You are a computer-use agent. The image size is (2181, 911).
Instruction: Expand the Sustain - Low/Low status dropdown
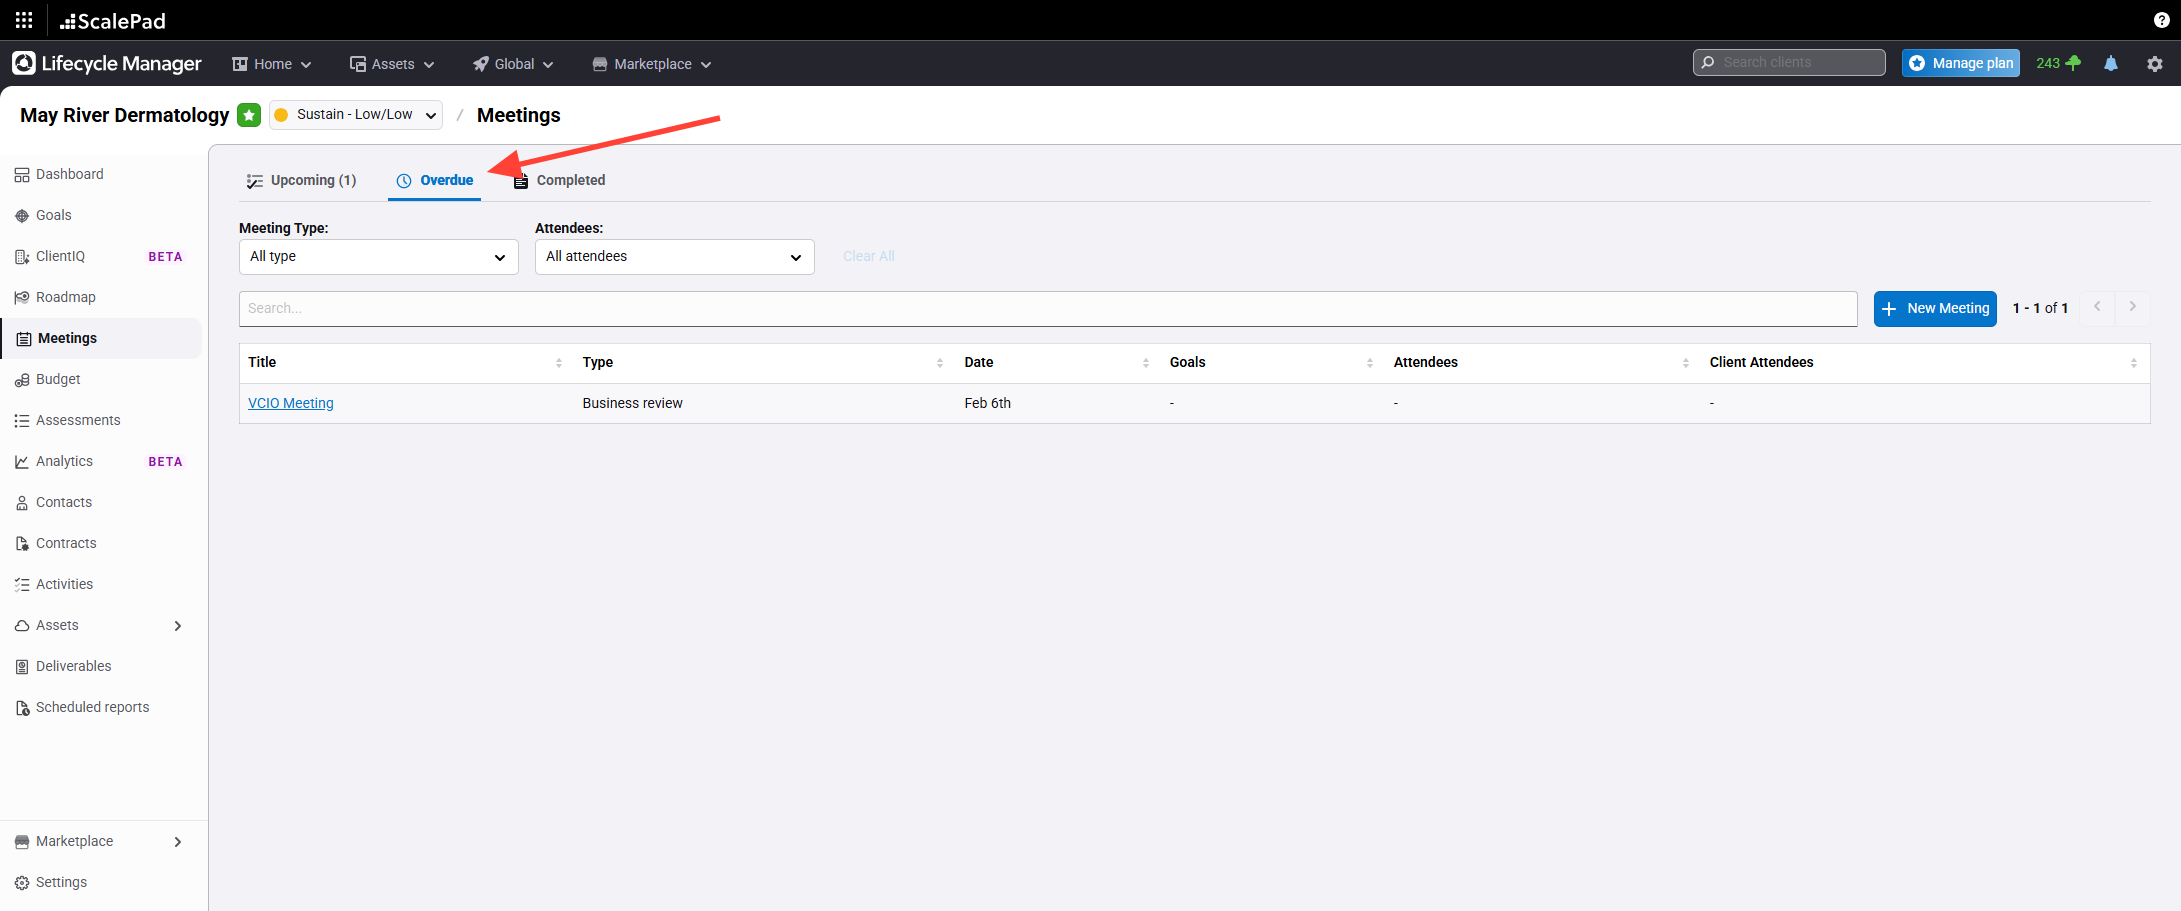(x=356, y=115)
